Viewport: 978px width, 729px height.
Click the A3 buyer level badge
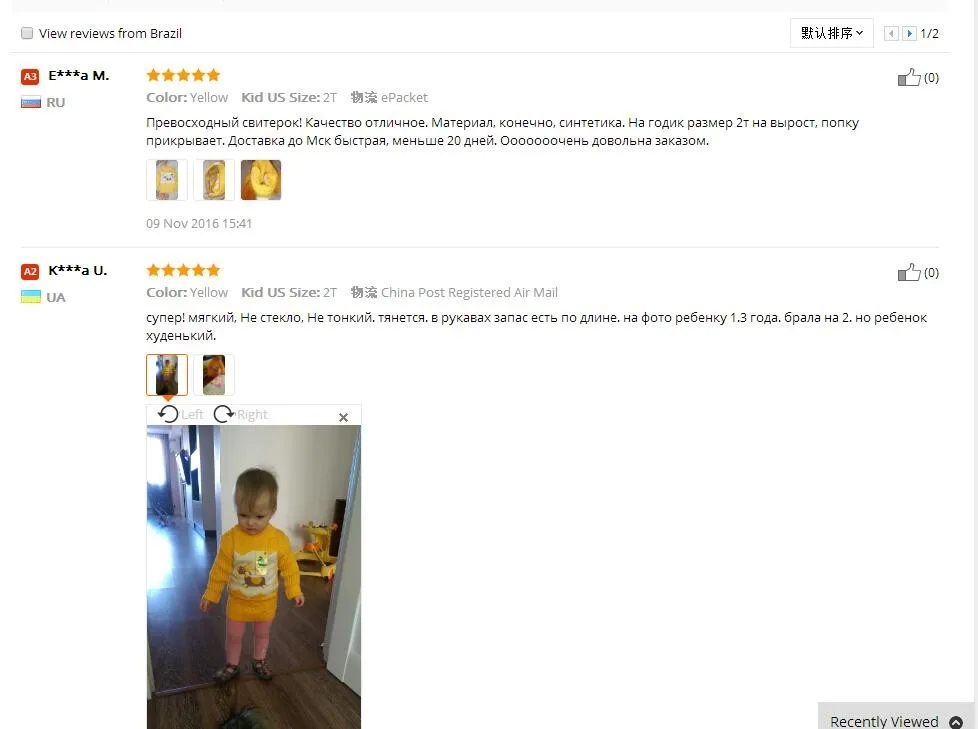[30, 77]
